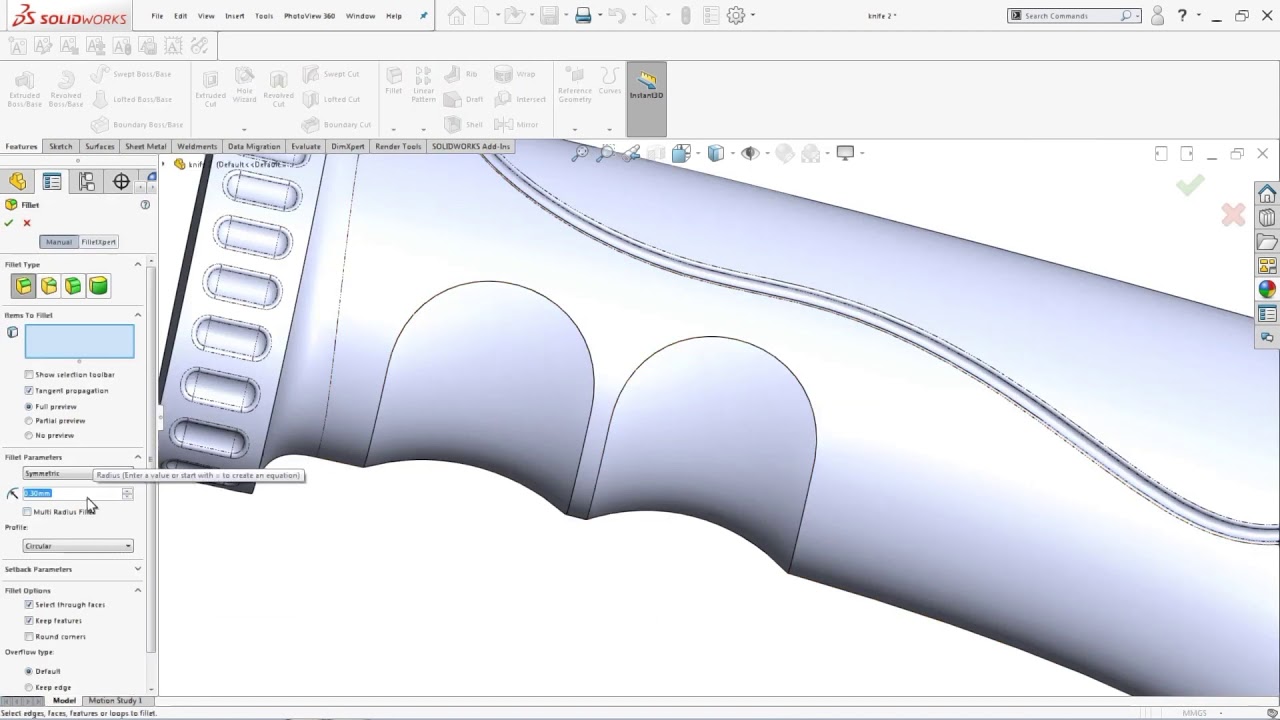Open Appearances in the task pane
The height and width of the screenshot is (720, 1280).
(x=1267, y=290)
